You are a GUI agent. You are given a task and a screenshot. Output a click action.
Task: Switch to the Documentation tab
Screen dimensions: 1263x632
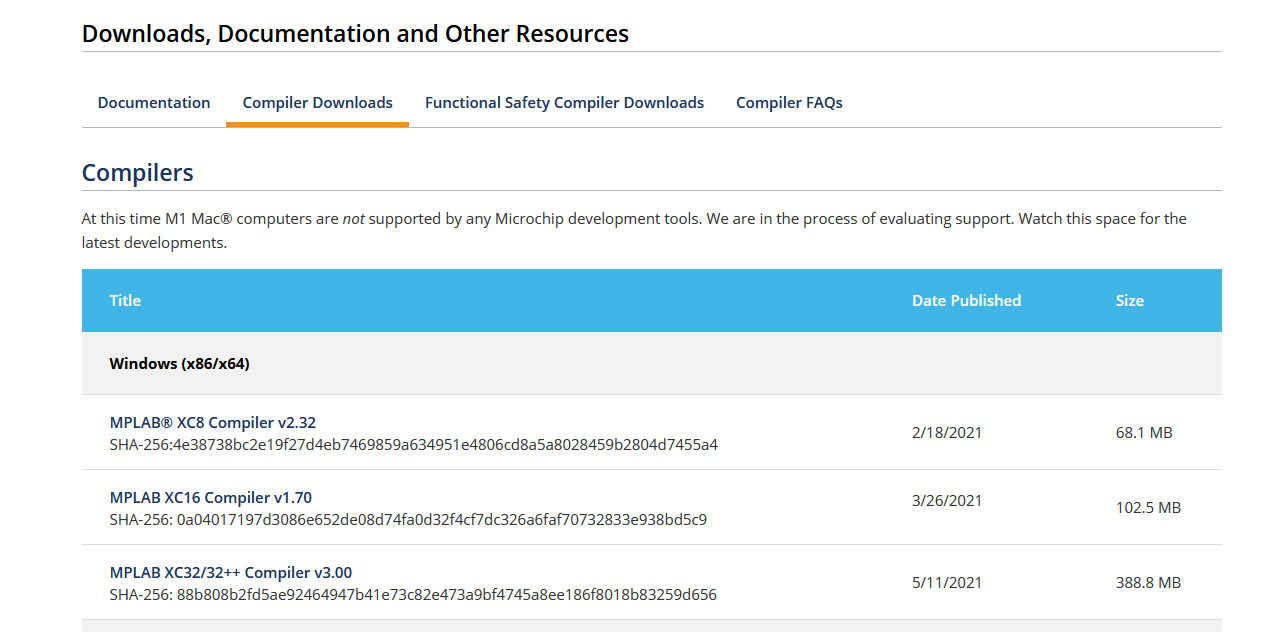tap(154, 103)
